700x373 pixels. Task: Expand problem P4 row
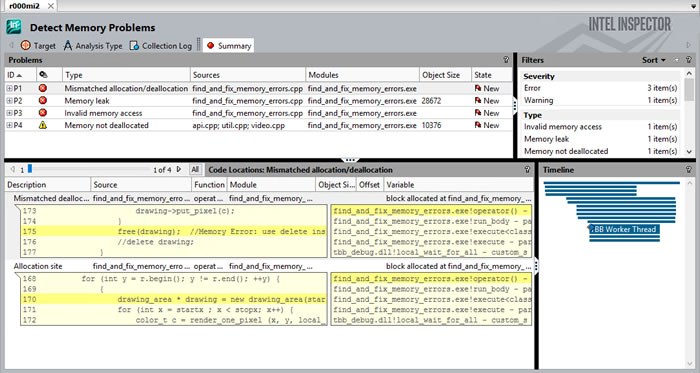pyautogui.click(x=9, y=125)
